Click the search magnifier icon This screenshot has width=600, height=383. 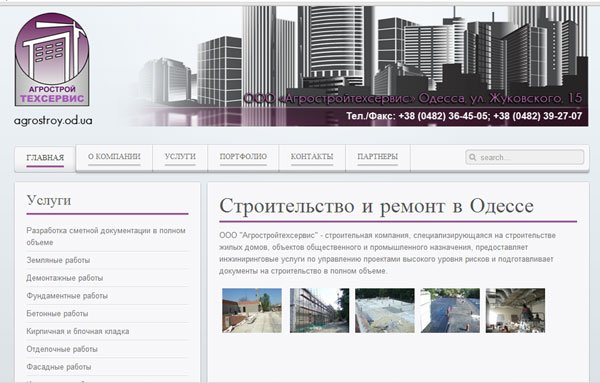click(x=473, y=157)
